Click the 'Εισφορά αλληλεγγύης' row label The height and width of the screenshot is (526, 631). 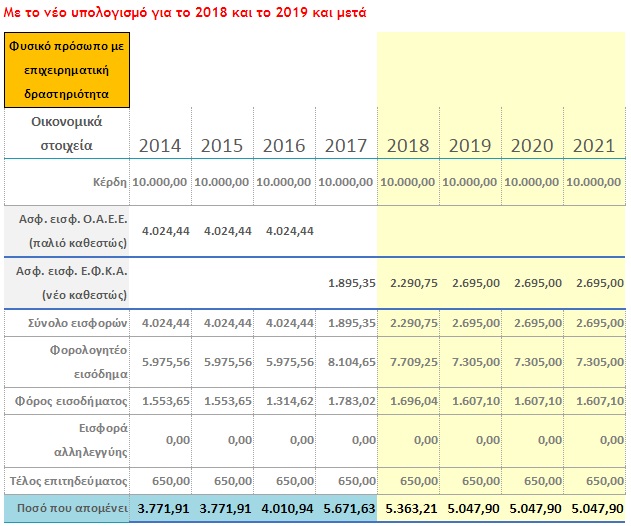click(x=91, y=440)
